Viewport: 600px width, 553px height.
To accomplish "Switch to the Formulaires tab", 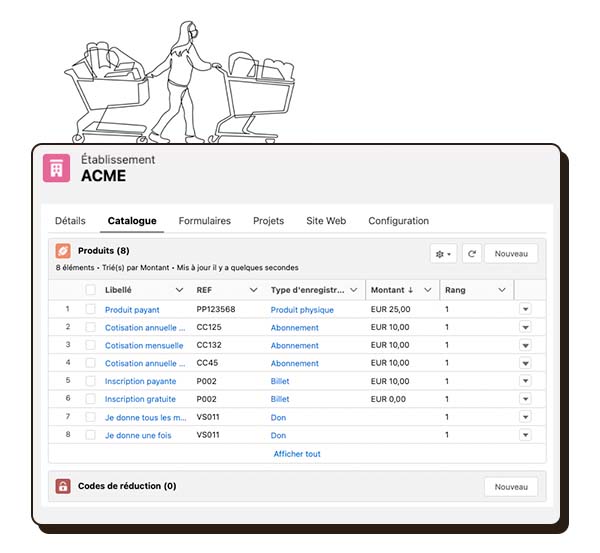I will [x=204, y=221].
